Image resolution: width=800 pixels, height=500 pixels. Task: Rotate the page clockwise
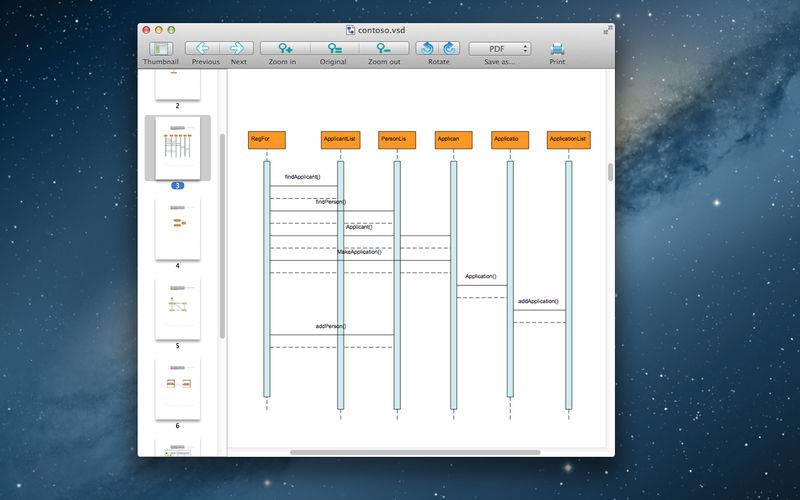point(449,48)
